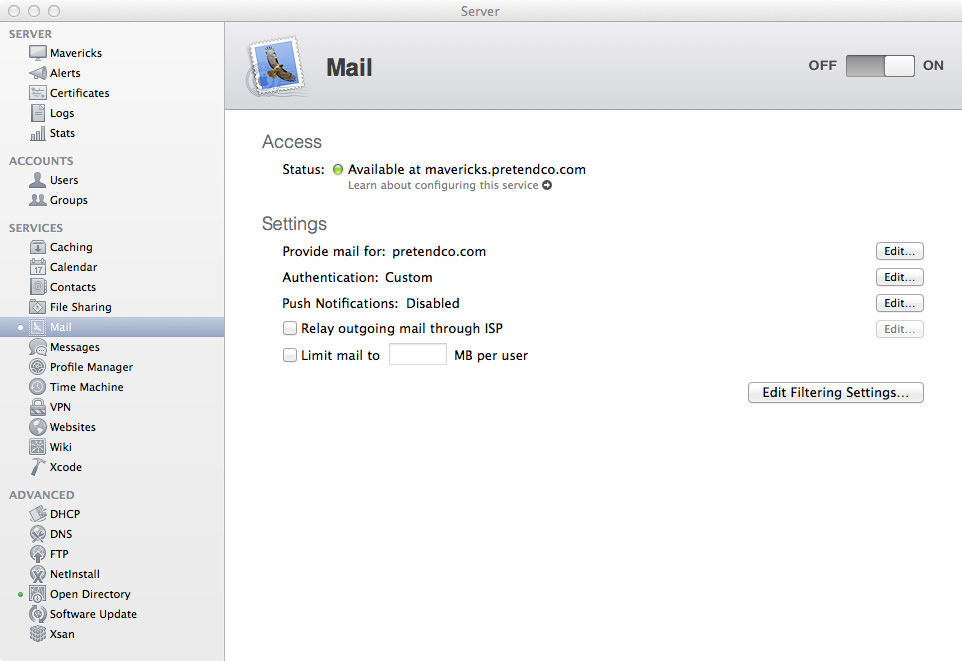The width and height of the screenshot is (962, 661).
Task: Select the Time Machine label
Action: (87, 387)
